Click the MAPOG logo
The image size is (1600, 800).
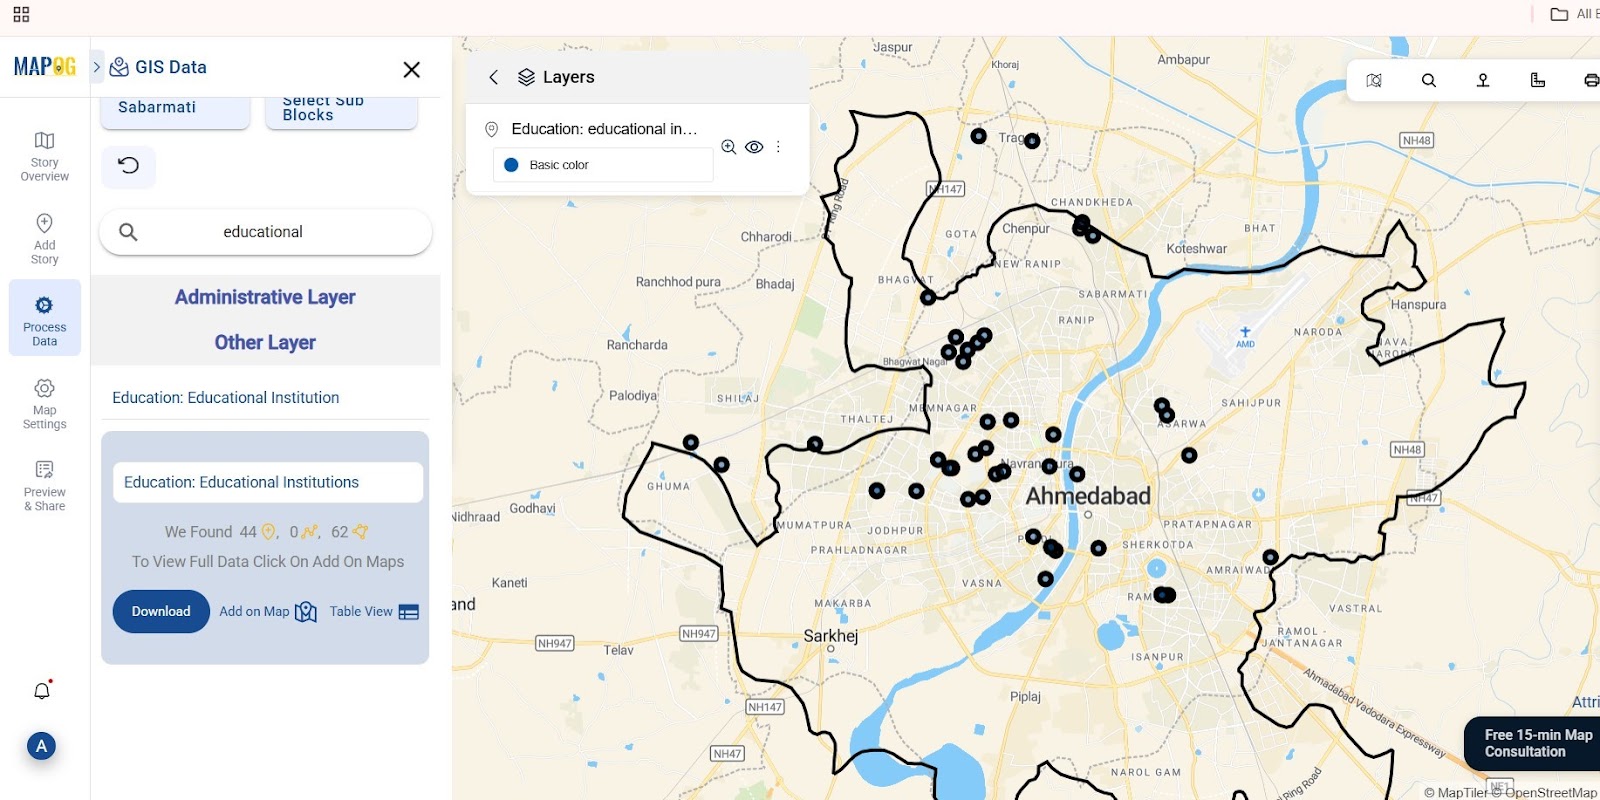click(x=45, y=67)
